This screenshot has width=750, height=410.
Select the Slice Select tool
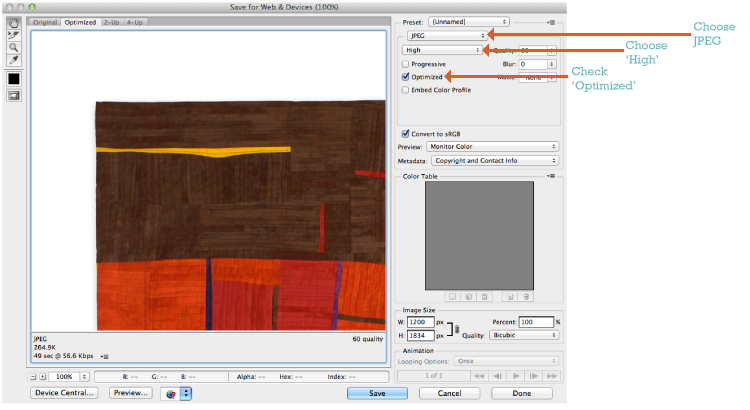13,35
